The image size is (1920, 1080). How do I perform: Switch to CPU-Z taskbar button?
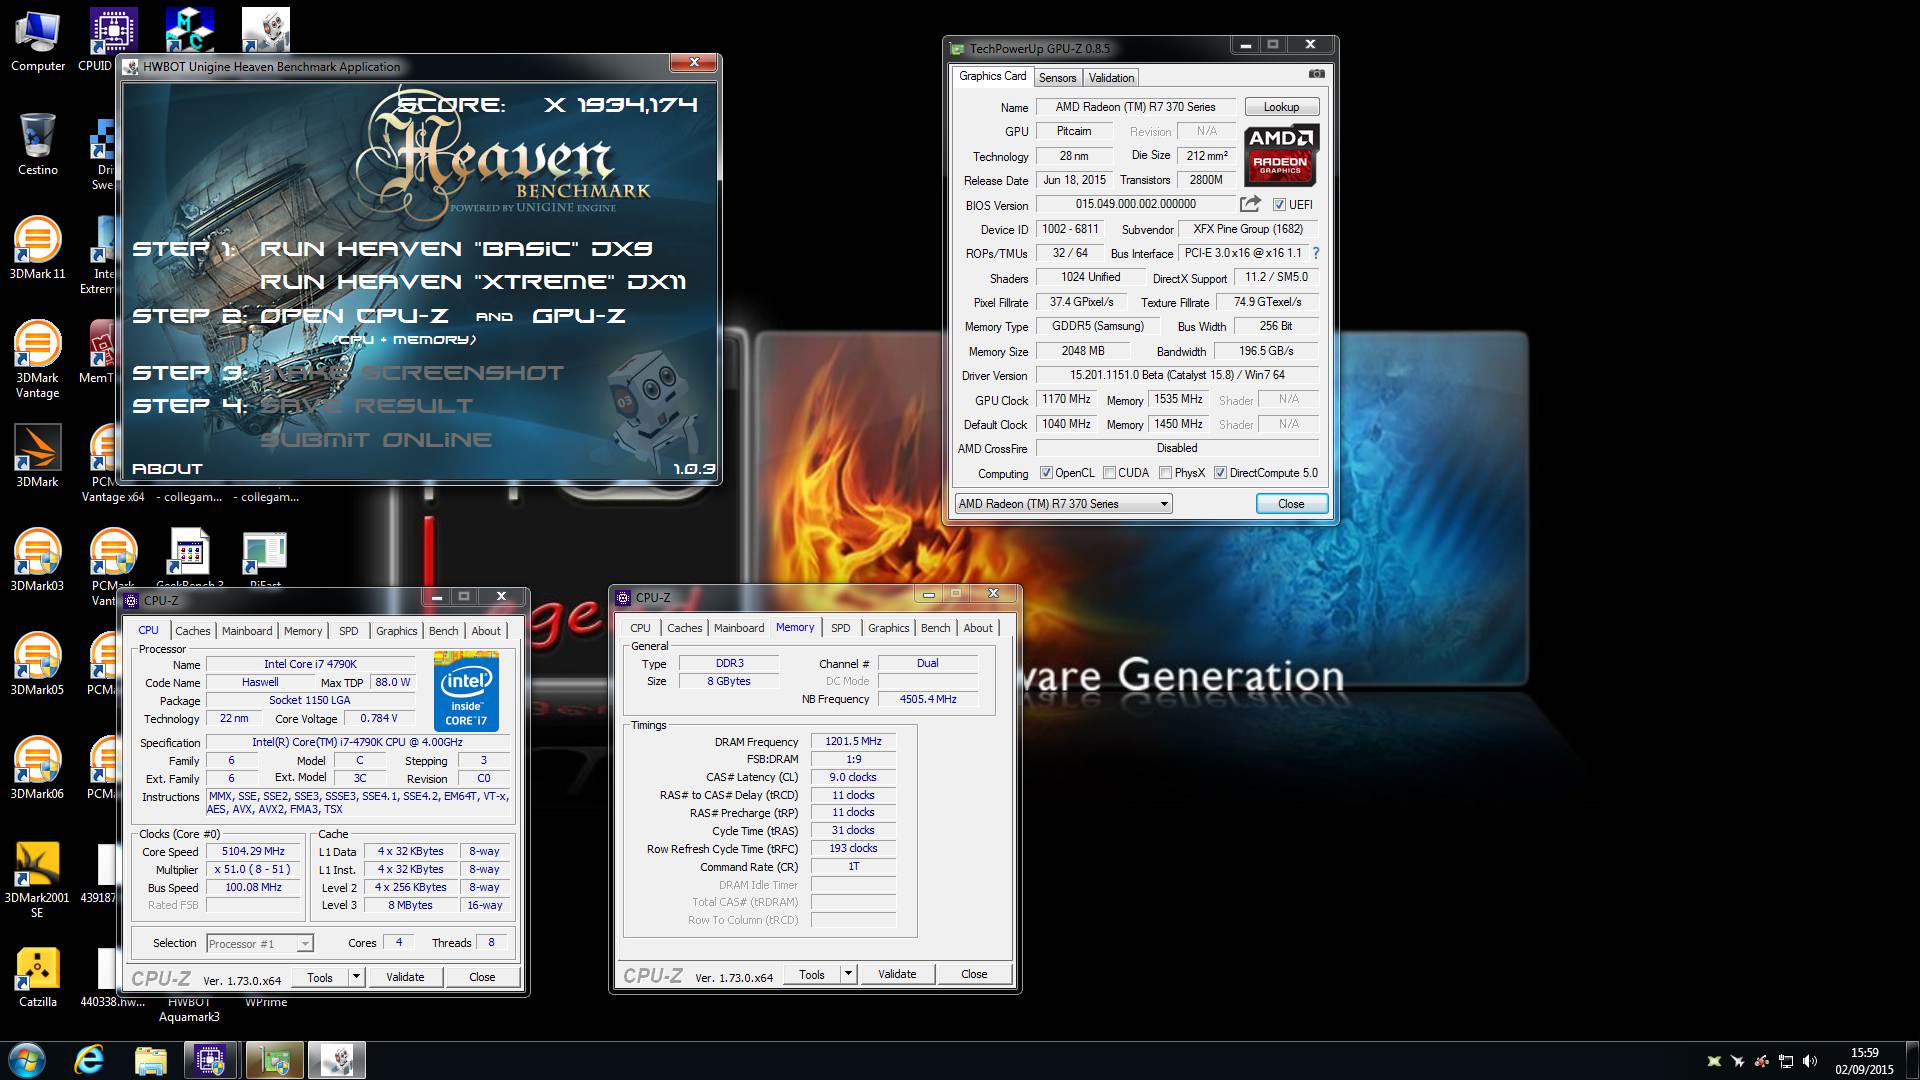[x=210, y=1060]
